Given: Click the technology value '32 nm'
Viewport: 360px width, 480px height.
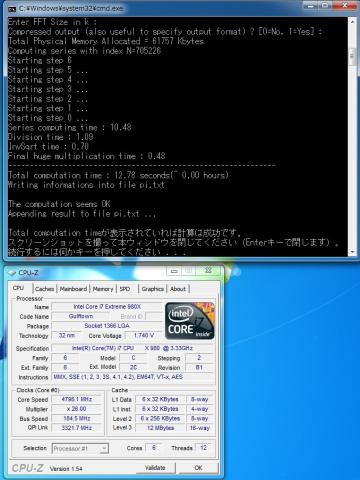Looking at the screenshot, I should (x=67, y=335).
